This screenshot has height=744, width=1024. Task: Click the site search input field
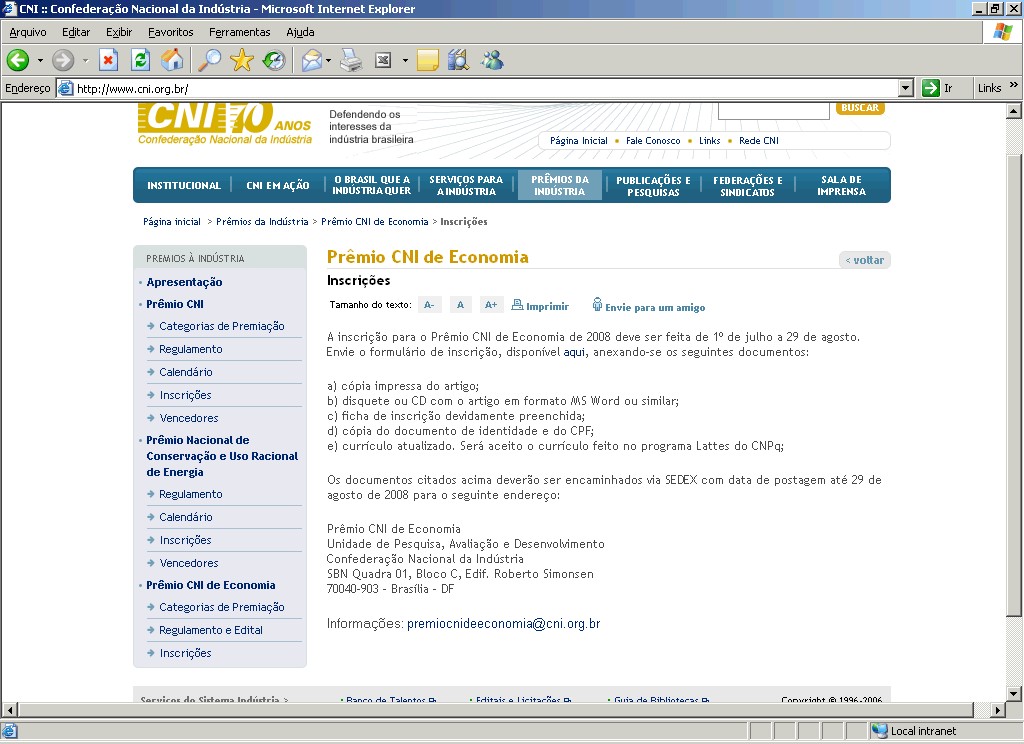[x=773, y=110]
